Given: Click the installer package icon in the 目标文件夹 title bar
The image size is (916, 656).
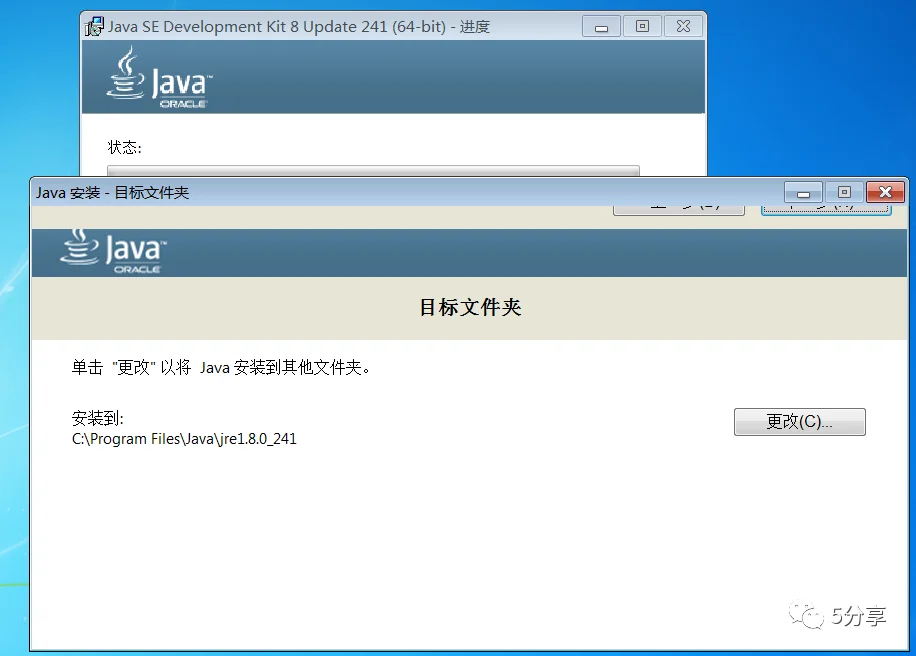Looking at the screenshot, I should tap(39, 192).
